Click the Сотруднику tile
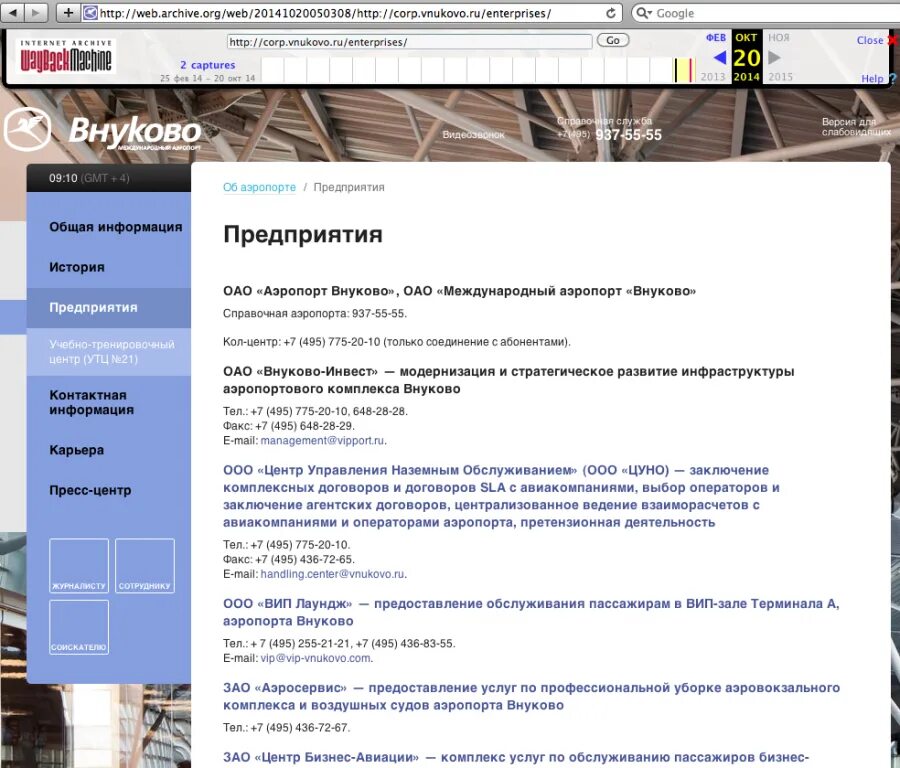 coord(145,565)
